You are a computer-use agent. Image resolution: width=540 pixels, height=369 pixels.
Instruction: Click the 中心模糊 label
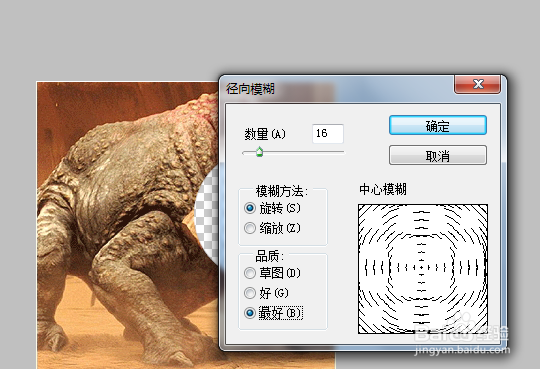coord(383,189)
